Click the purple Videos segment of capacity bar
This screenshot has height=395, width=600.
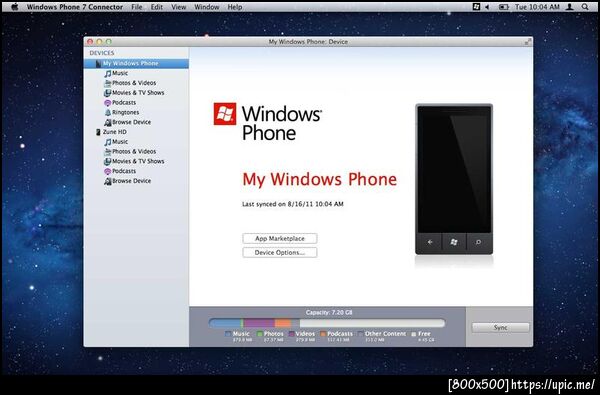(x=259, y=323)
